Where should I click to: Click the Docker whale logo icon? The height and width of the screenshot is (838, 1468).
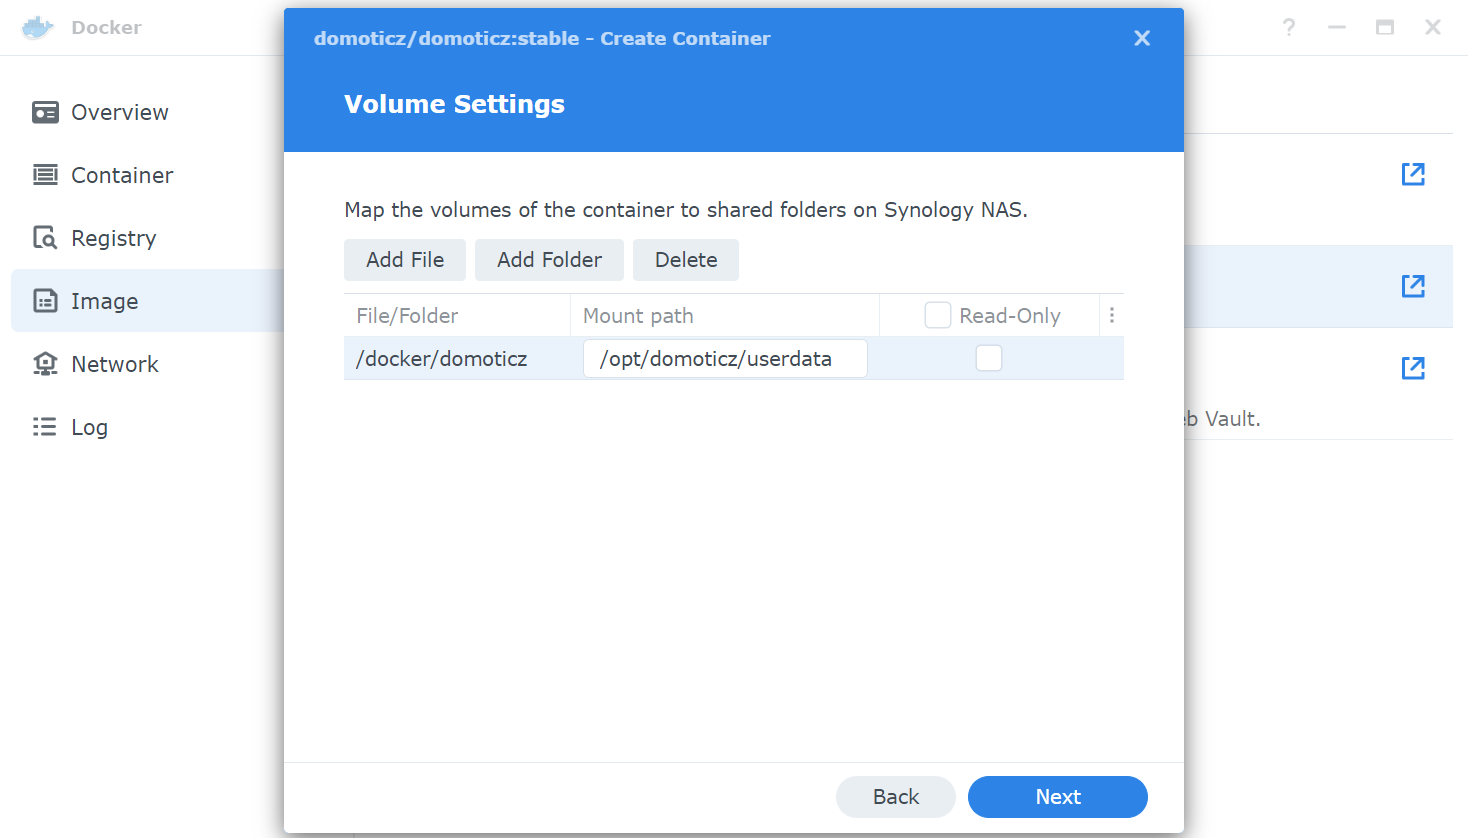38,27
